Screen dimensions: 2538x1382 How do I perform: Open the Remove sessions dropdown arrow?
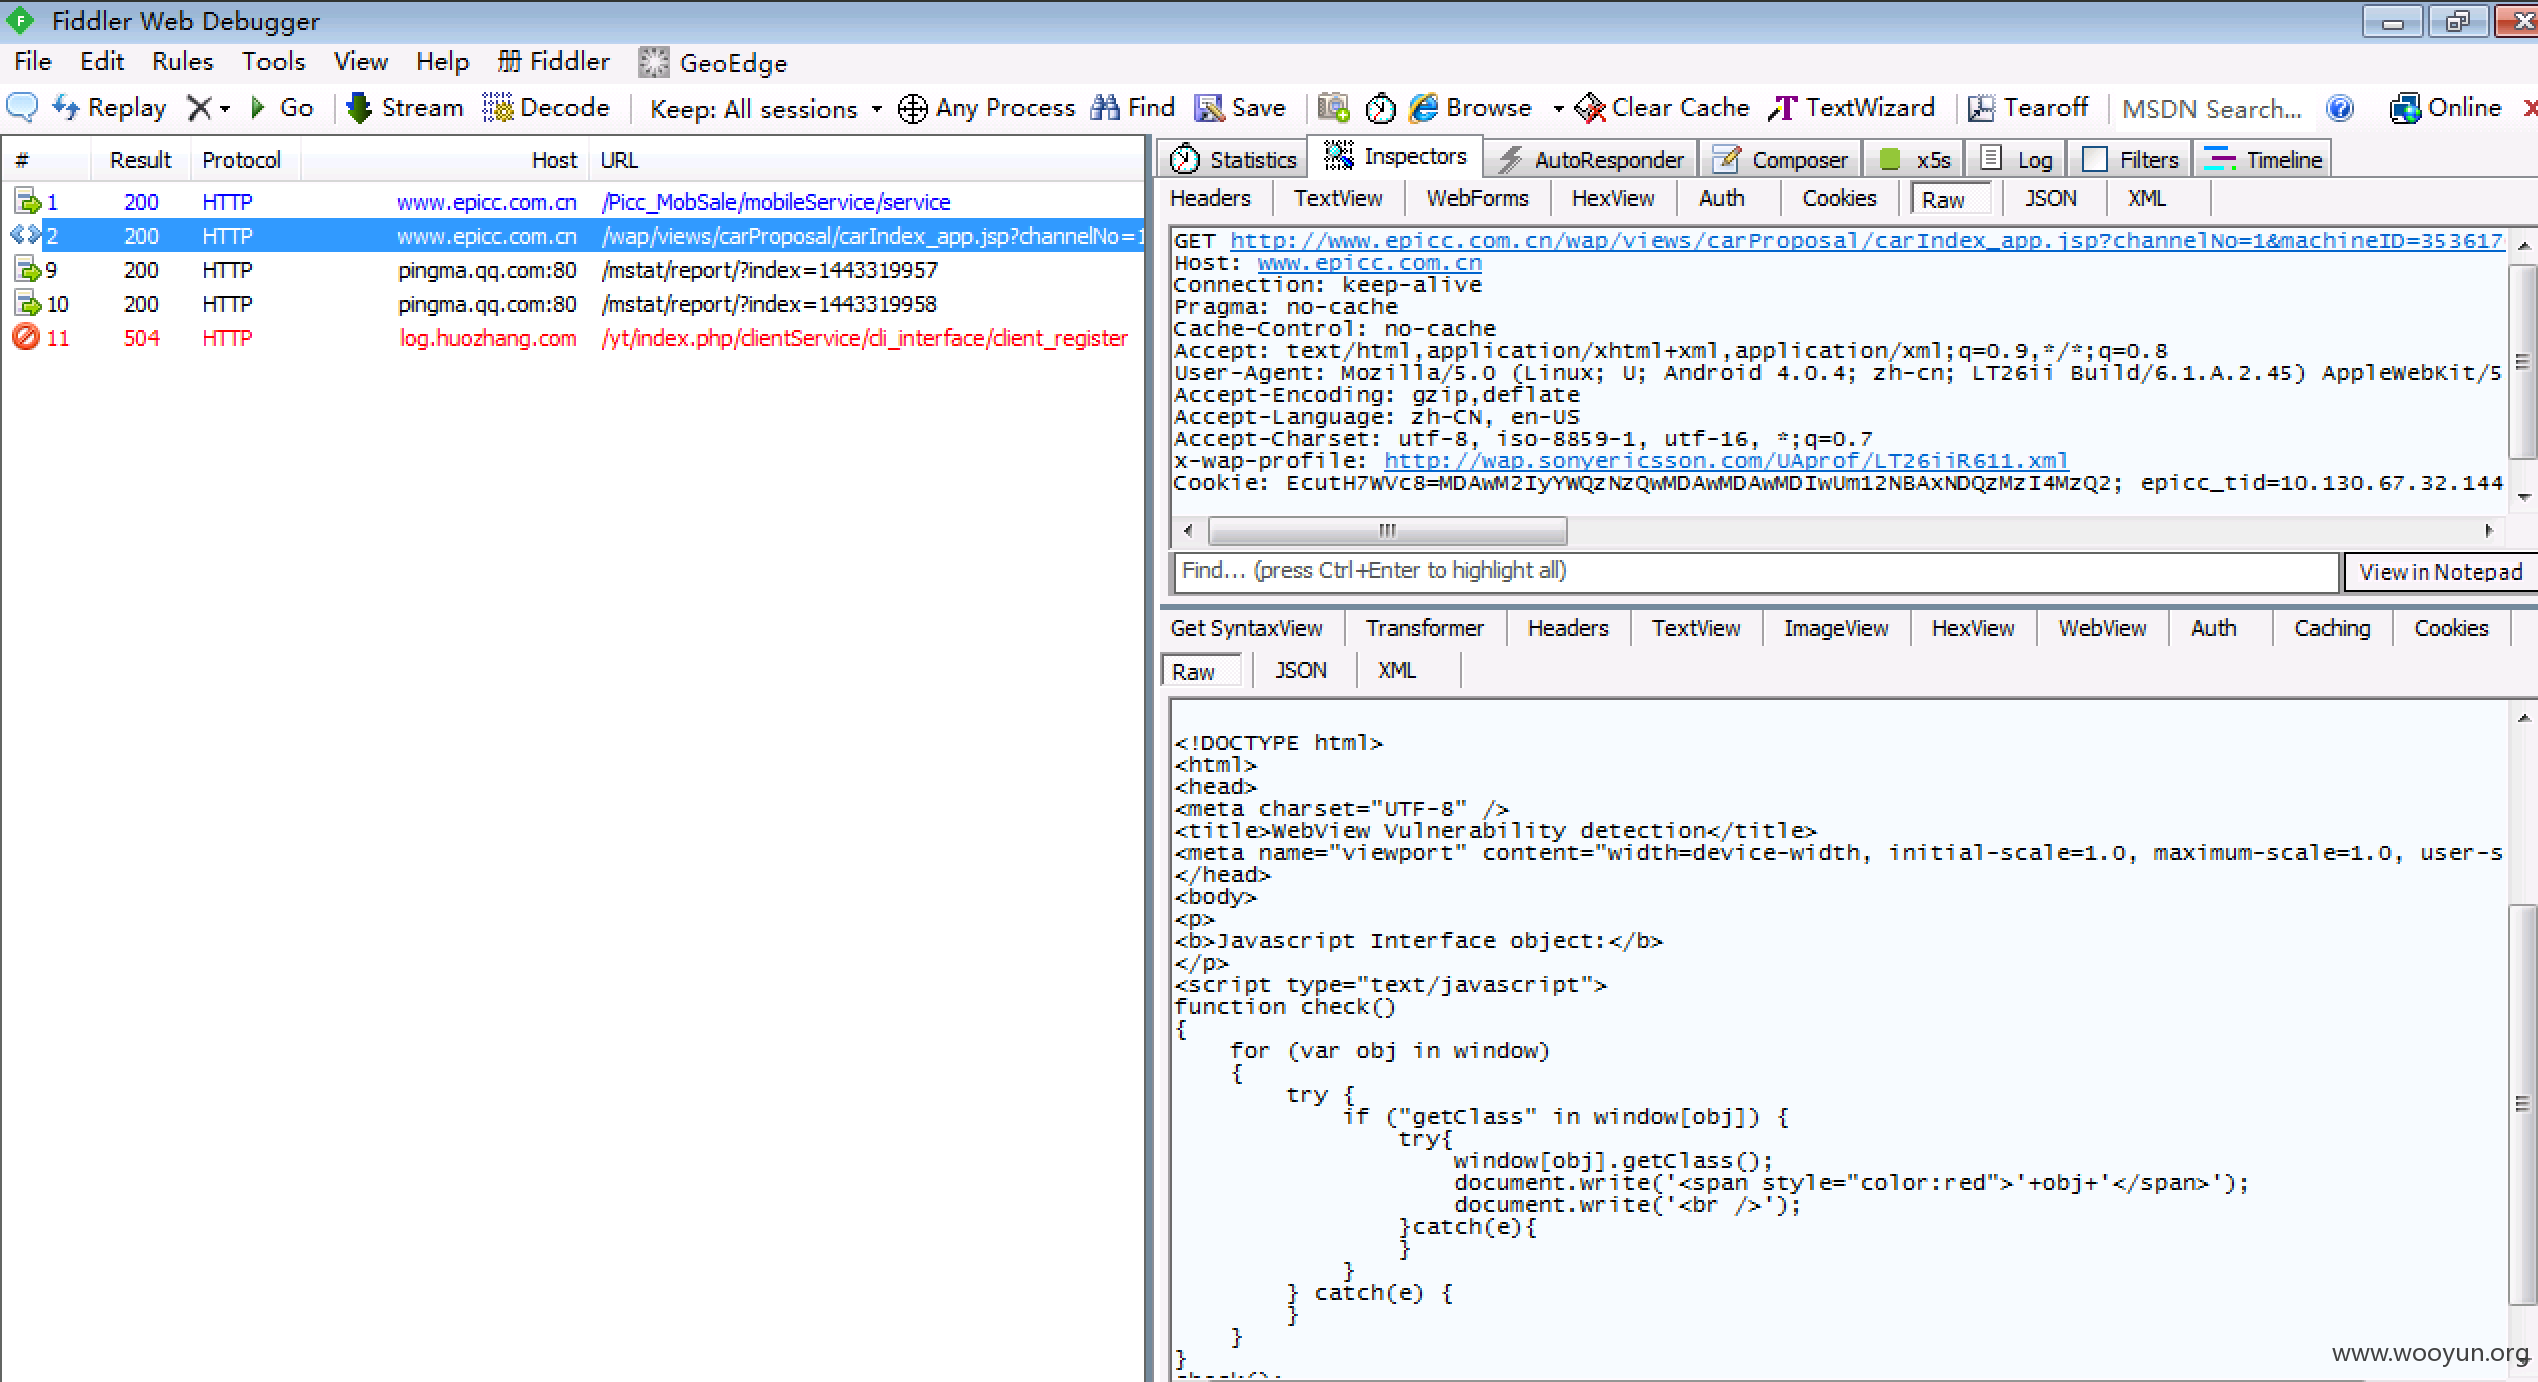click(225, 108)
